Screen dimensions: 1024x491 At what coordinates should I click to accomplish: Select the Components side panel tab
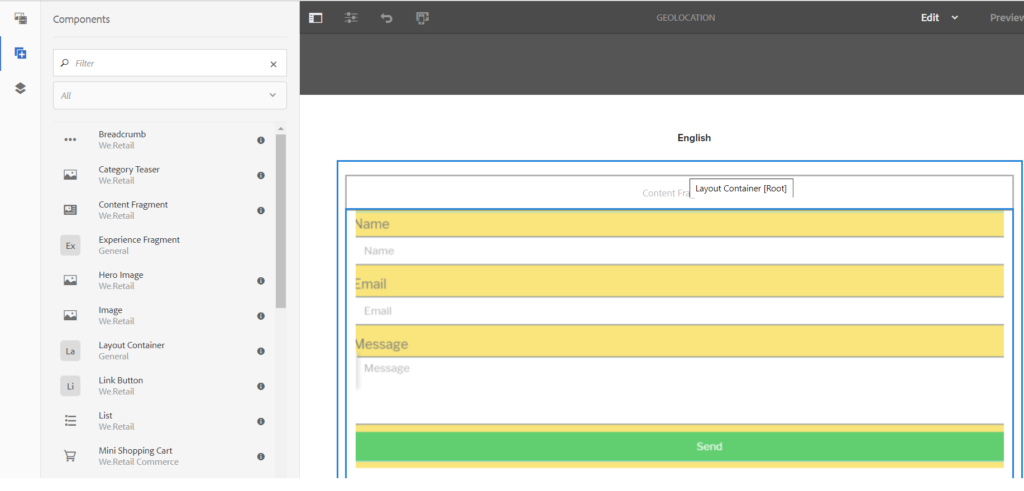tap(20, 53)
